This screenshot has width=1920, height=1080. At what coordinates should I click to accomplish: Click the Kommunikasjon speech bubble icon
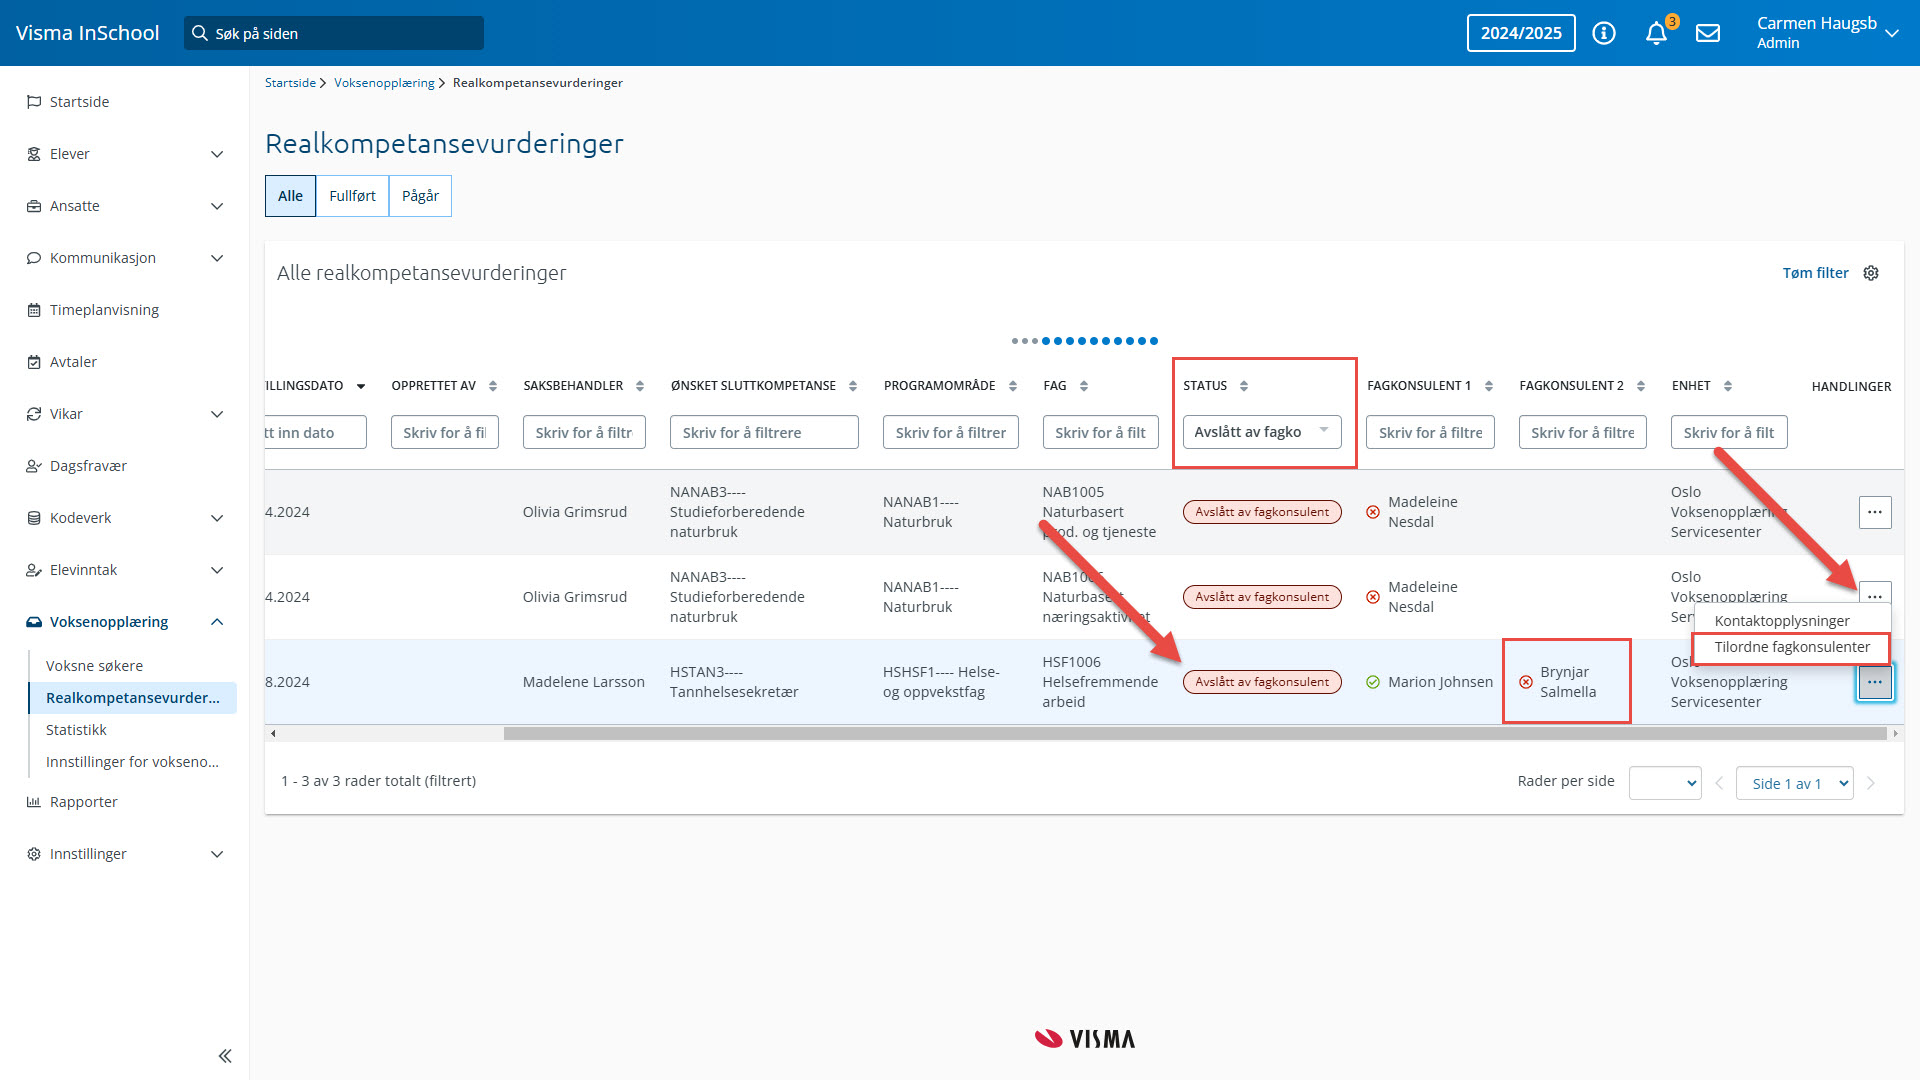coord(34,258)
